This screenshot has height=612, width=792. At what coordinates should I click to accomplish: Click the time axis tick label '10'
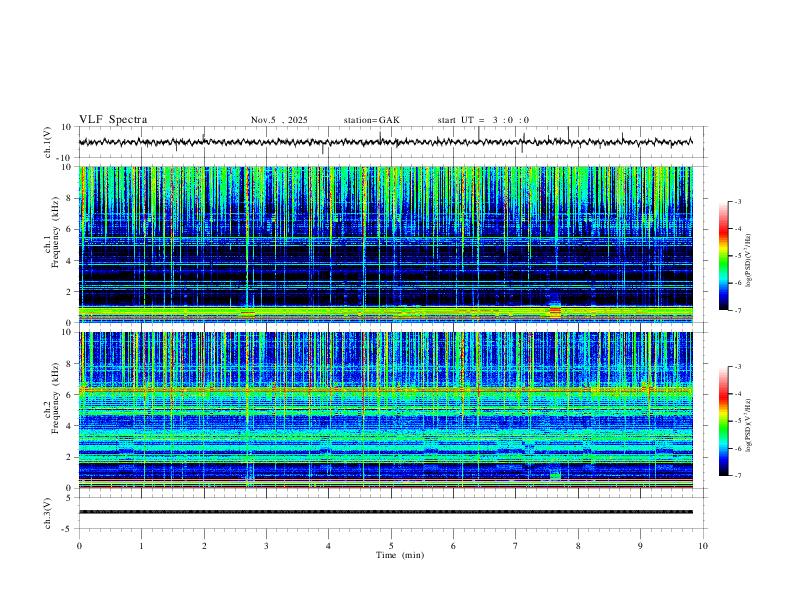click(x=703, y=546)
